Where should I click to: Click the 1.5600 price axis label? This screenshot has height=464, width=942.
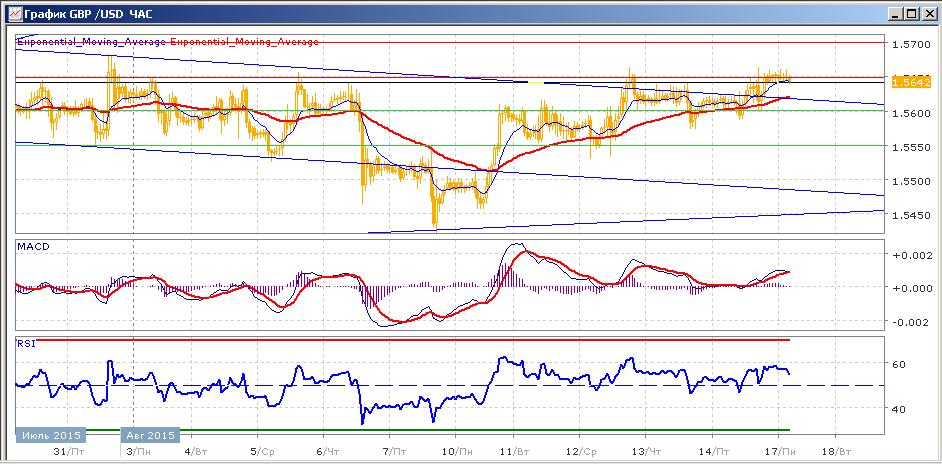click(x=912, y=113)
